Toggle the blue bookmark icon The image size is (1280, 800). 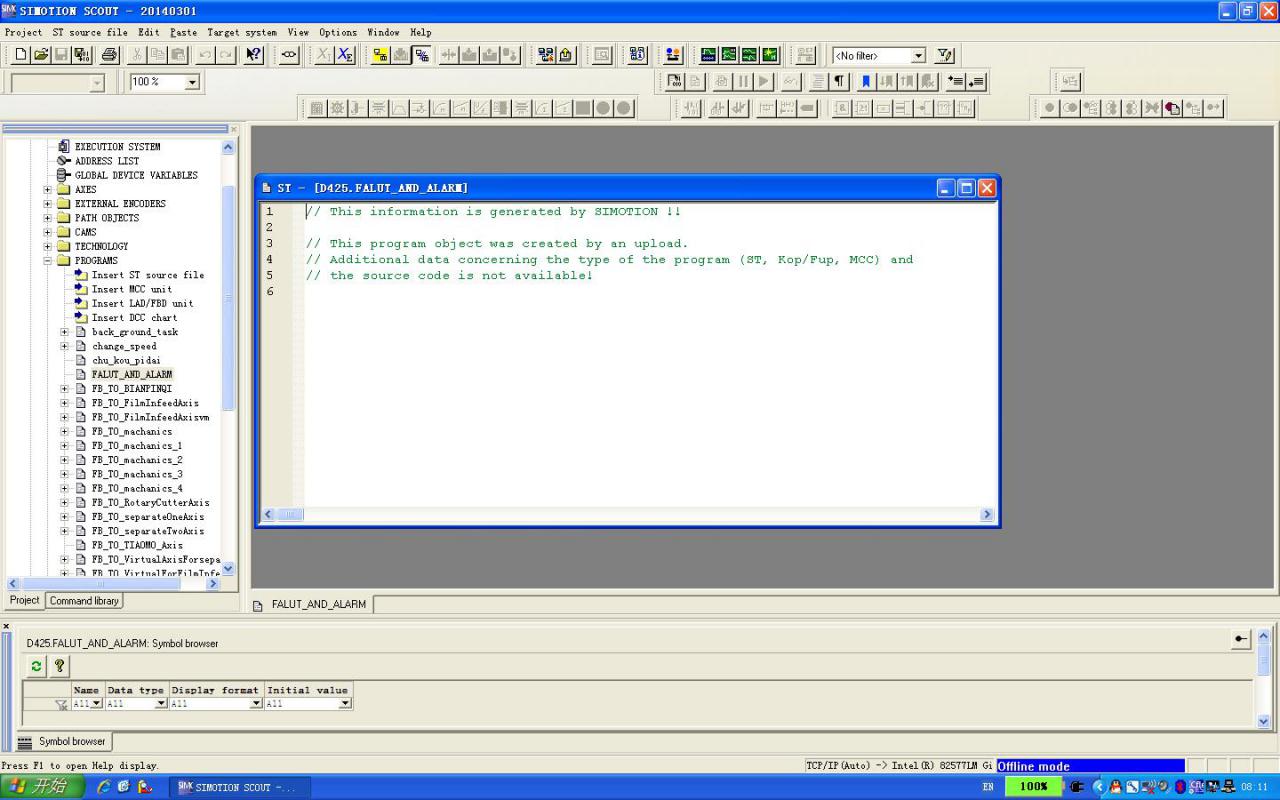click(x=866, y=82)
